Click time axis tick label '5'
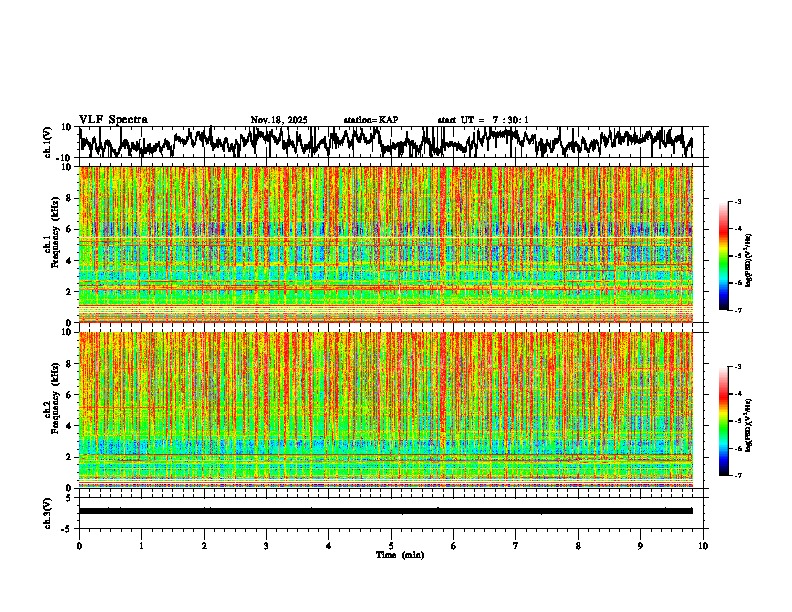792x612 pixels. 391,546
